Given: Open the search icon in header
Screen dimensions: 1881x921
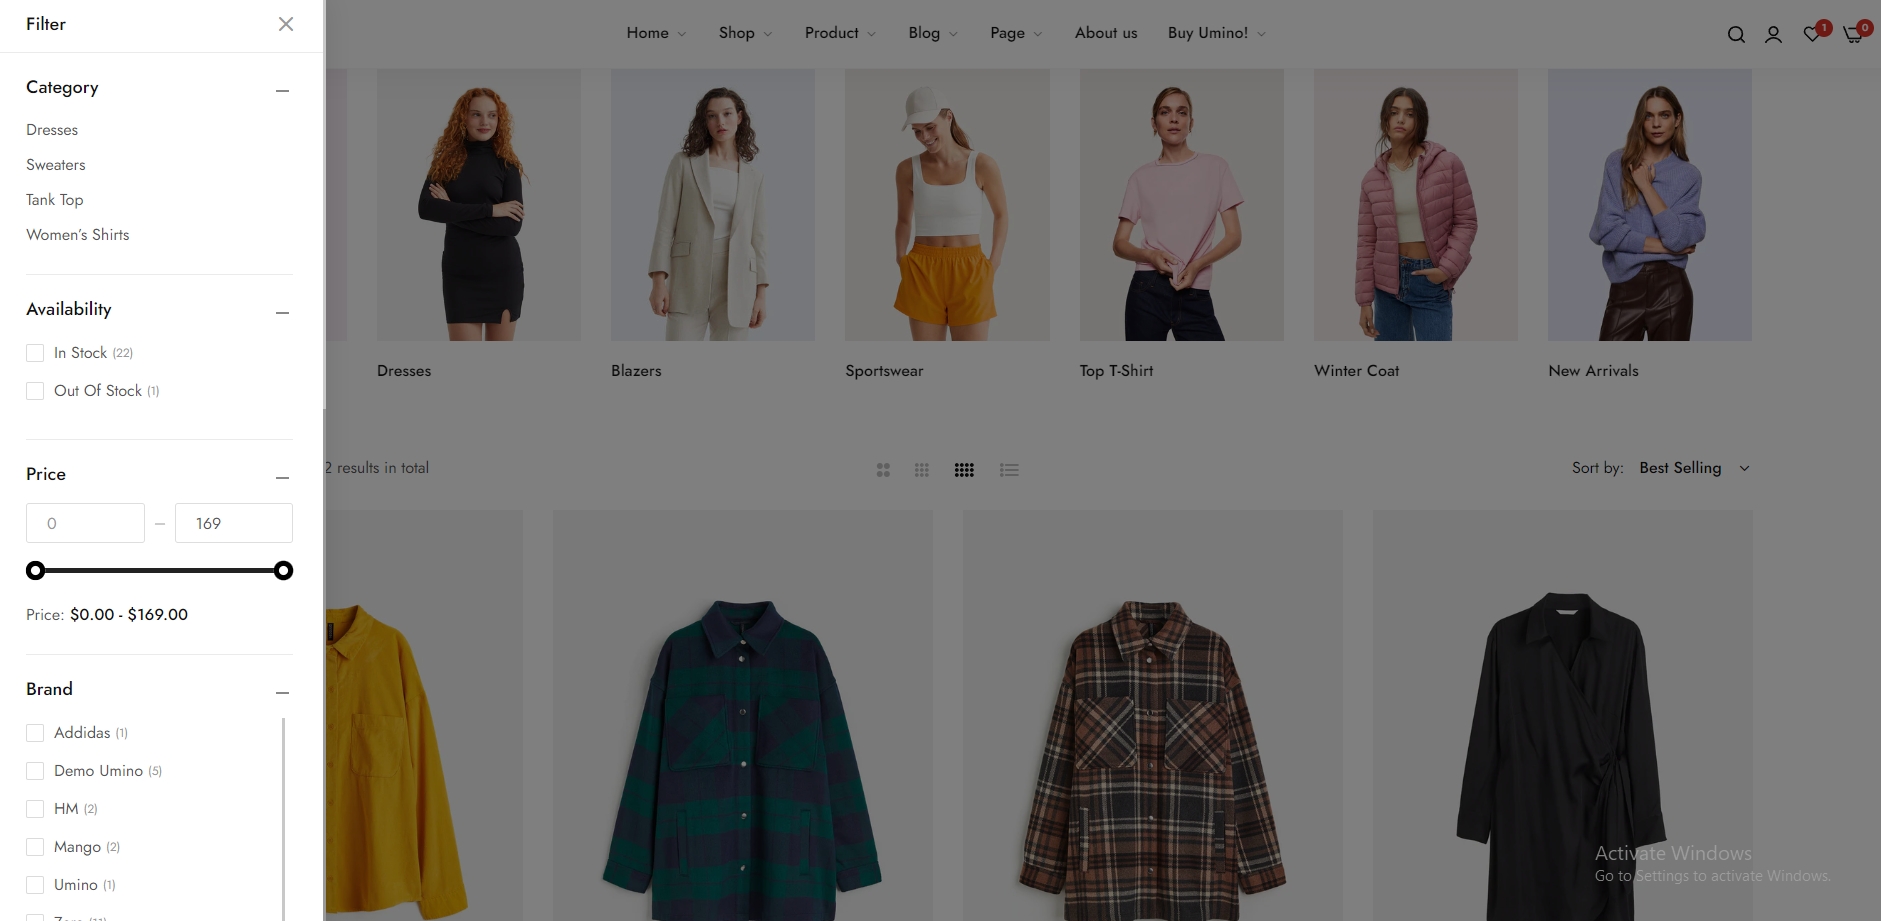Looking at the screenshot, I should coord(1736,35).
